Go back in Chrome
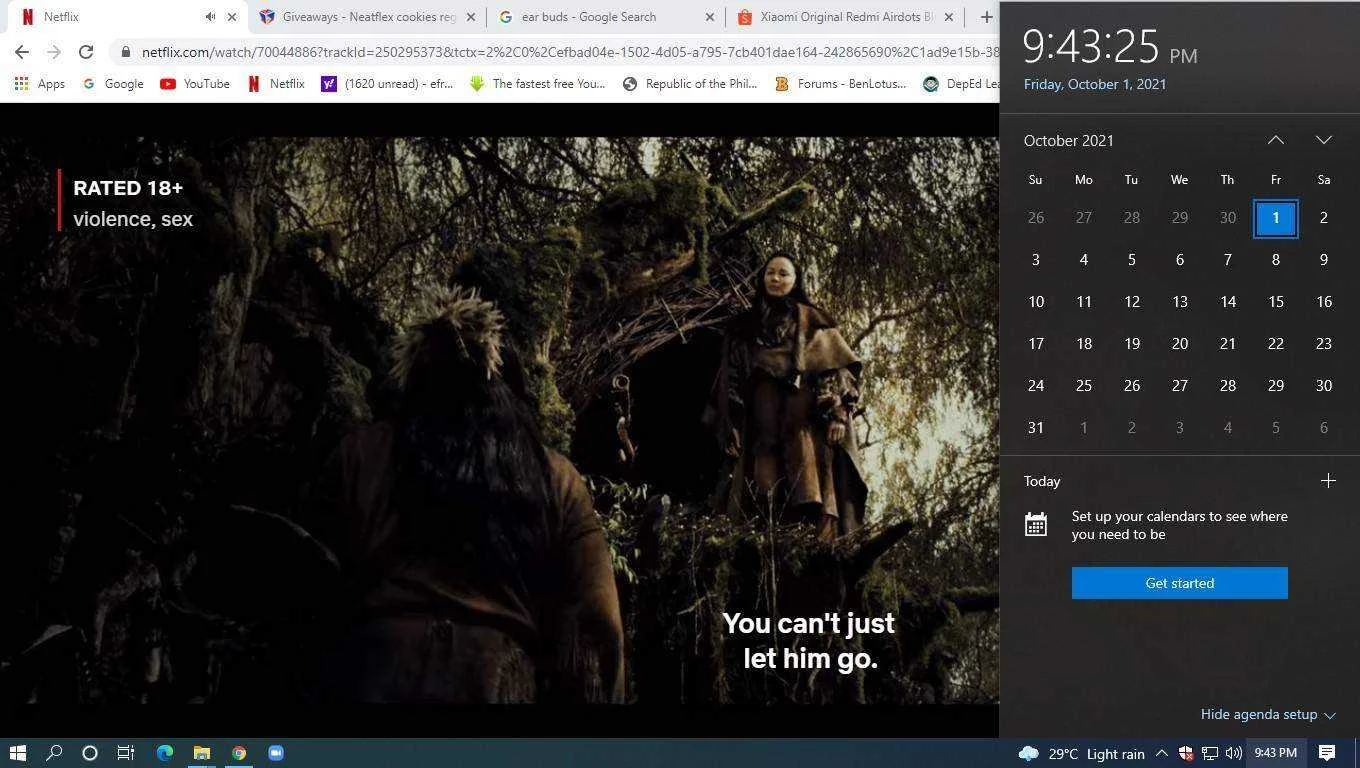The height and width of the screenshot is (768, 1360). [x=22, y=52]
